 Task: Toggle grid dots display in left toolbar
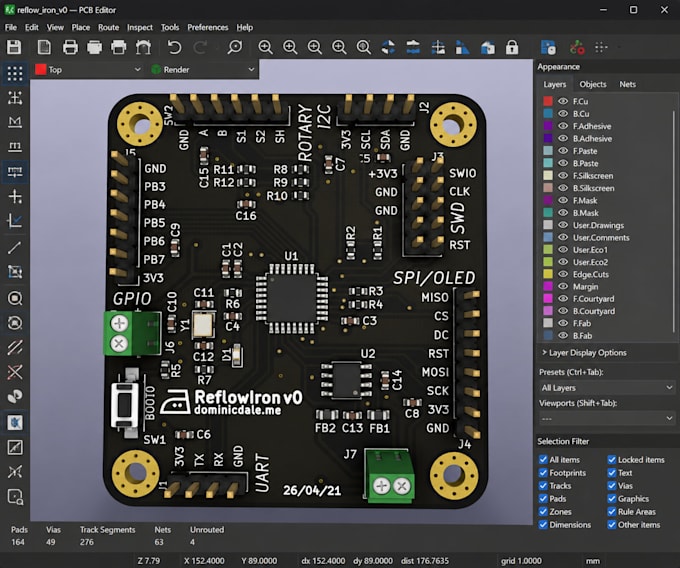point(15,74)
